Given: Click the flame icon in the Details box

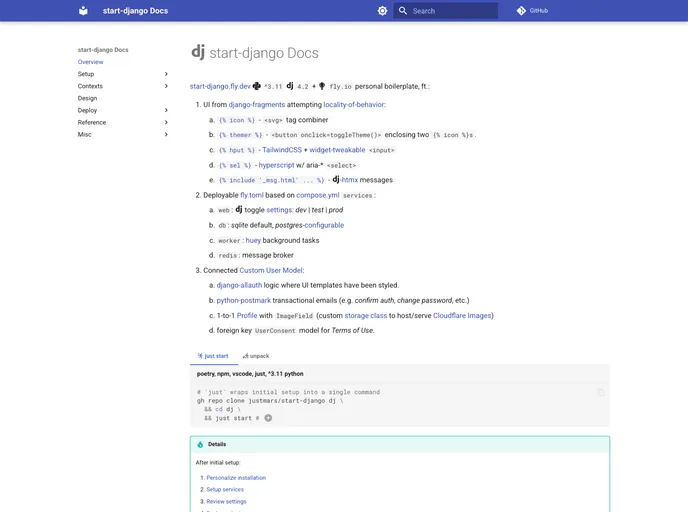Looking at the screenshot, I should (x=200, y=444).
